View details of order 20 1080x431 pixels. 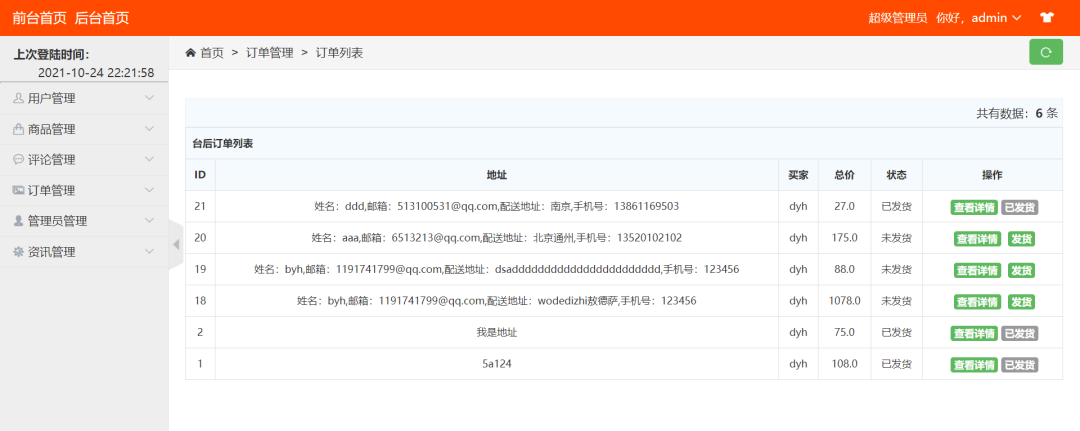(977, 239)
